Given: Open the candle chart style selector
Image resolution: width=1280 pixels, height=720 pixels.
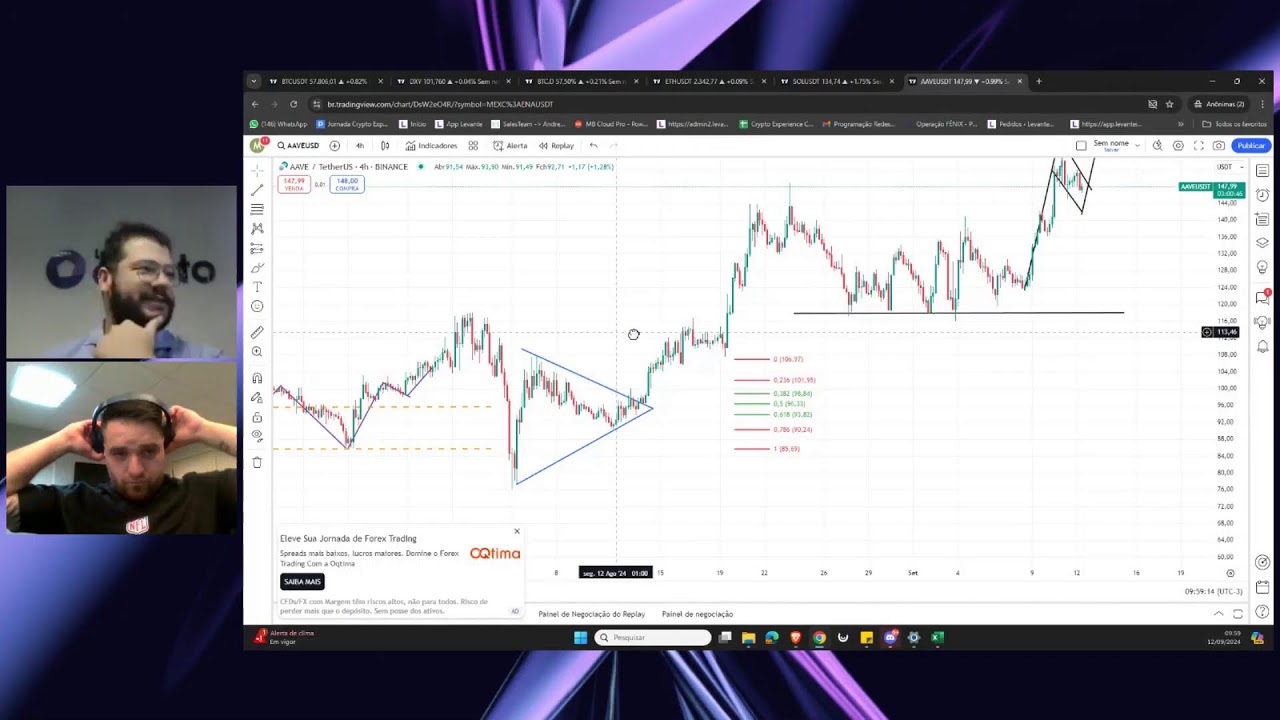Looking at the screenshot, I should click(x=385, y=145).
